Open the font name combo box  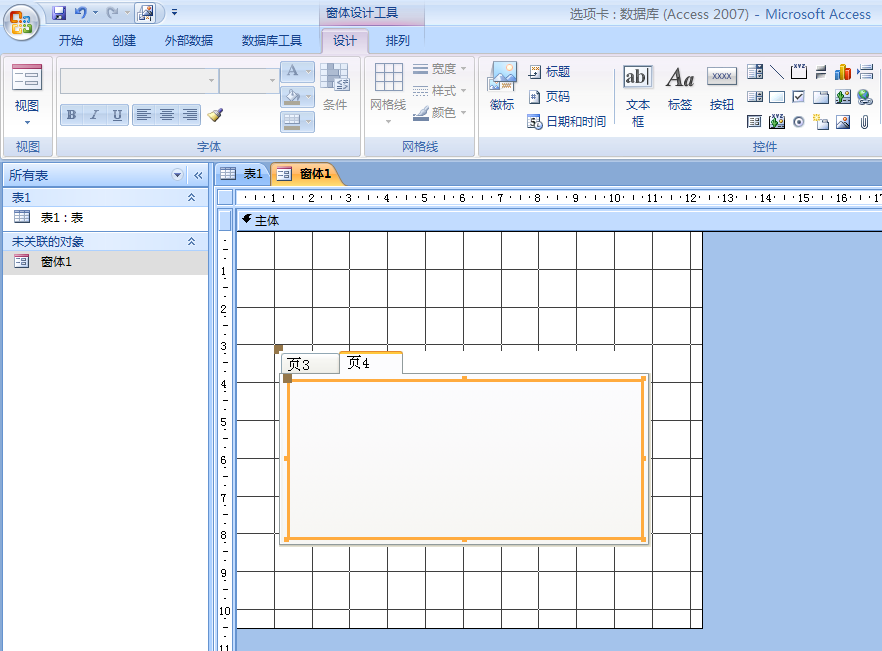pos(138,81)
